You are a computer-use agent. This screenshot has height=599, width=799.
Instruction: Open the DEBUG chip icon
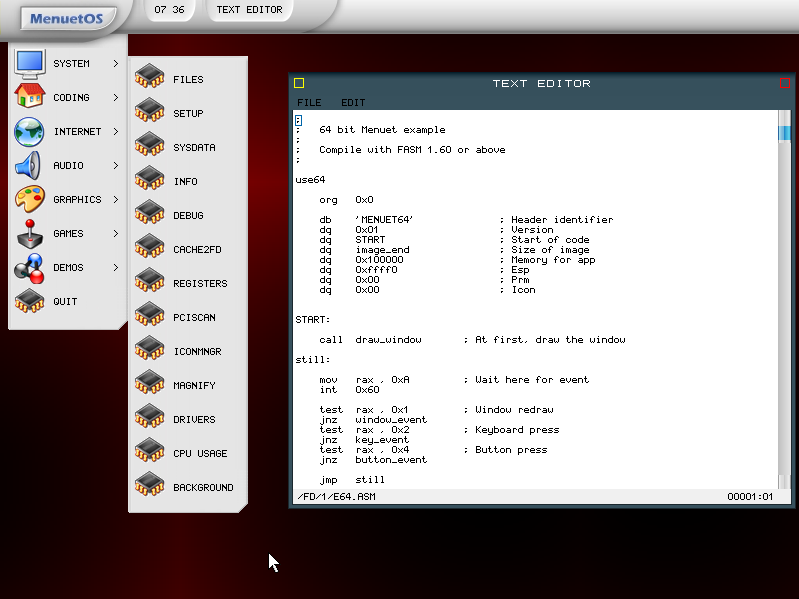[149, 215]
